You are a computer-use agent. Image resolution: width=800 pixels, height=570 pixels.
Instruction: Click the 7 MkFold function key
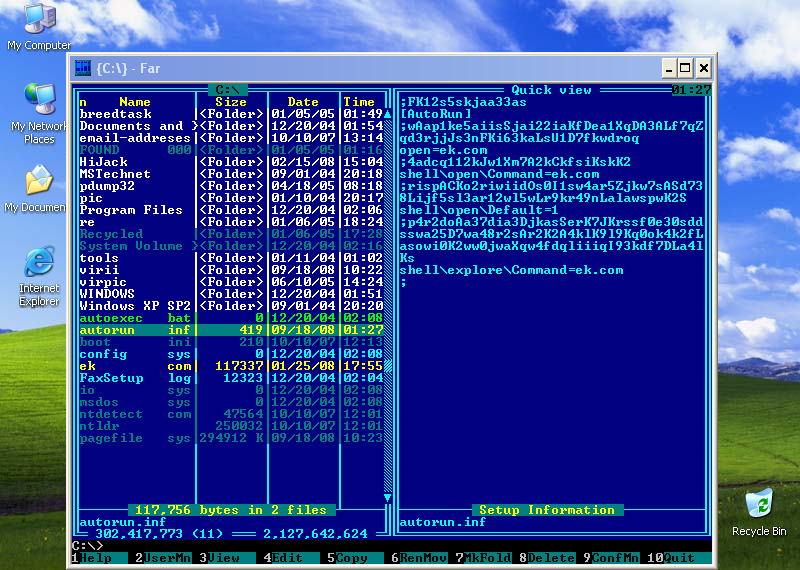[x=483, y=558]
